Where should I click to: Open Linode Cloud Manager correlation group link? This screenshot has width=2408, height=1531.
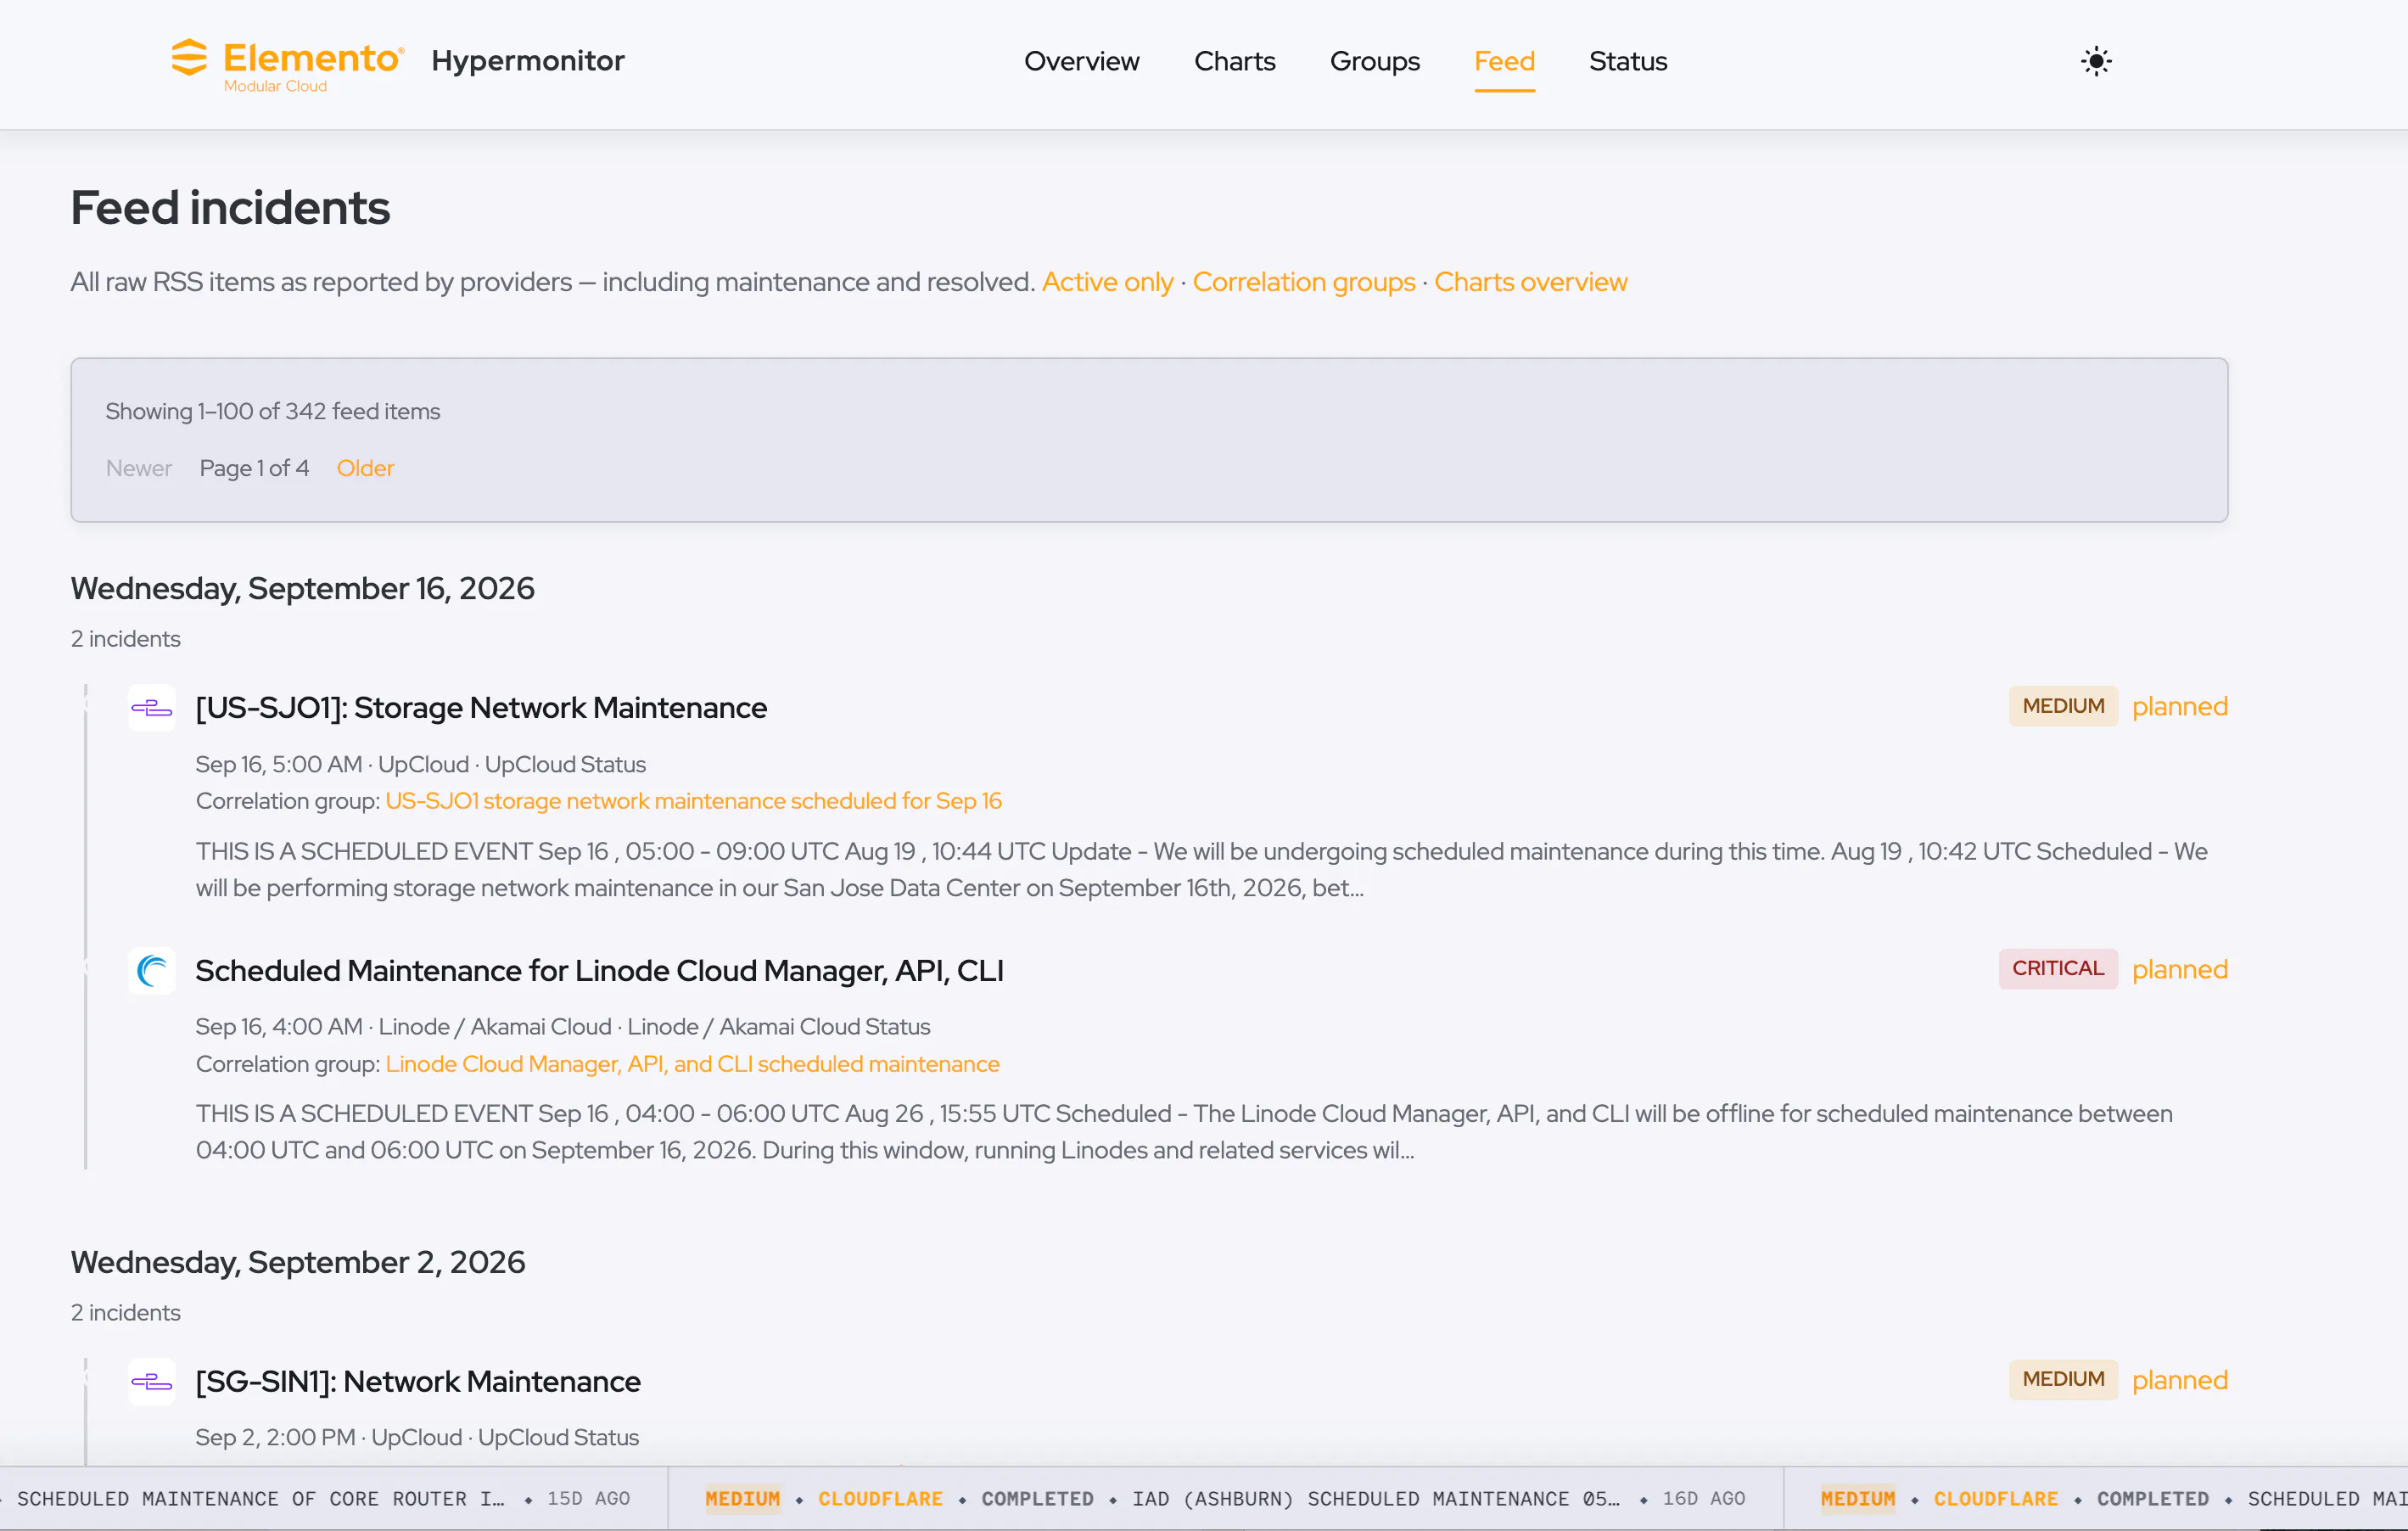(692, 1063)
